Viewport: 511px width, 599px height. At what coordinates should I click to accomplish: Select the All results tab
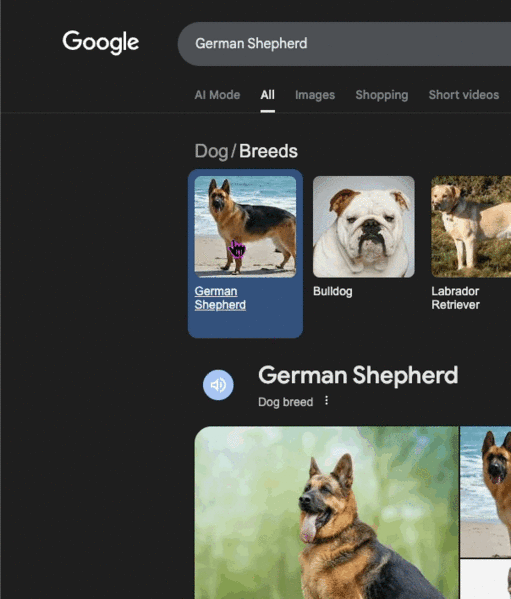click(267, 95)
